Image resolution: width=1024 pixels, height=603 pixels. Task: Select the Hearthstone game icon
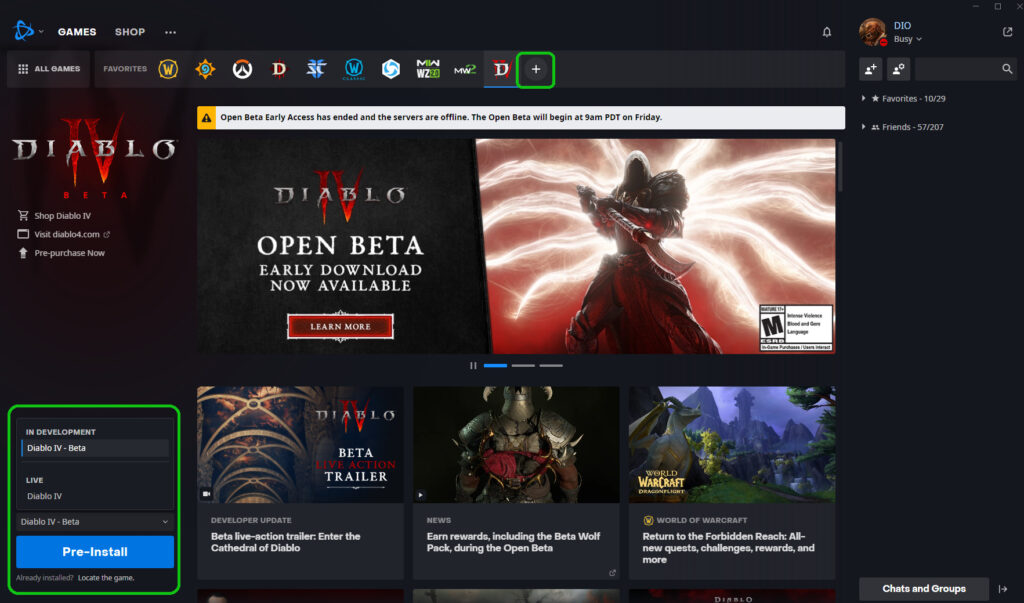coord(204,69)
